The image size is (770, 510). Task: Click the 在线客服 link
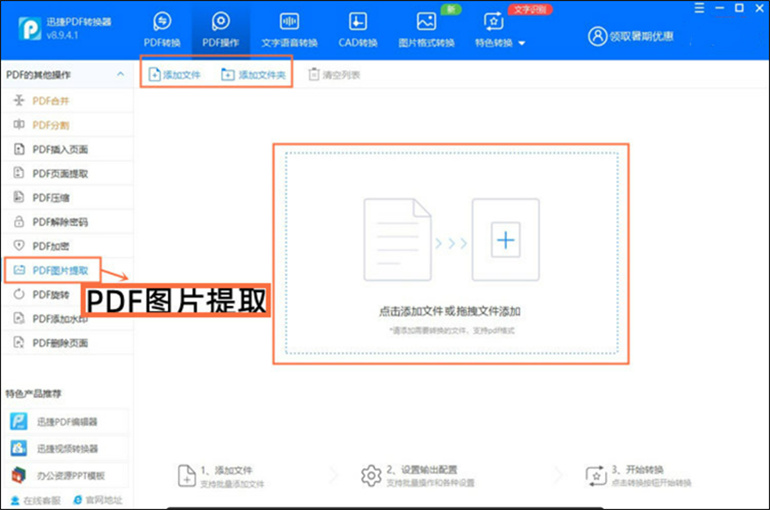pyautogui.click(x=36, y=500)
